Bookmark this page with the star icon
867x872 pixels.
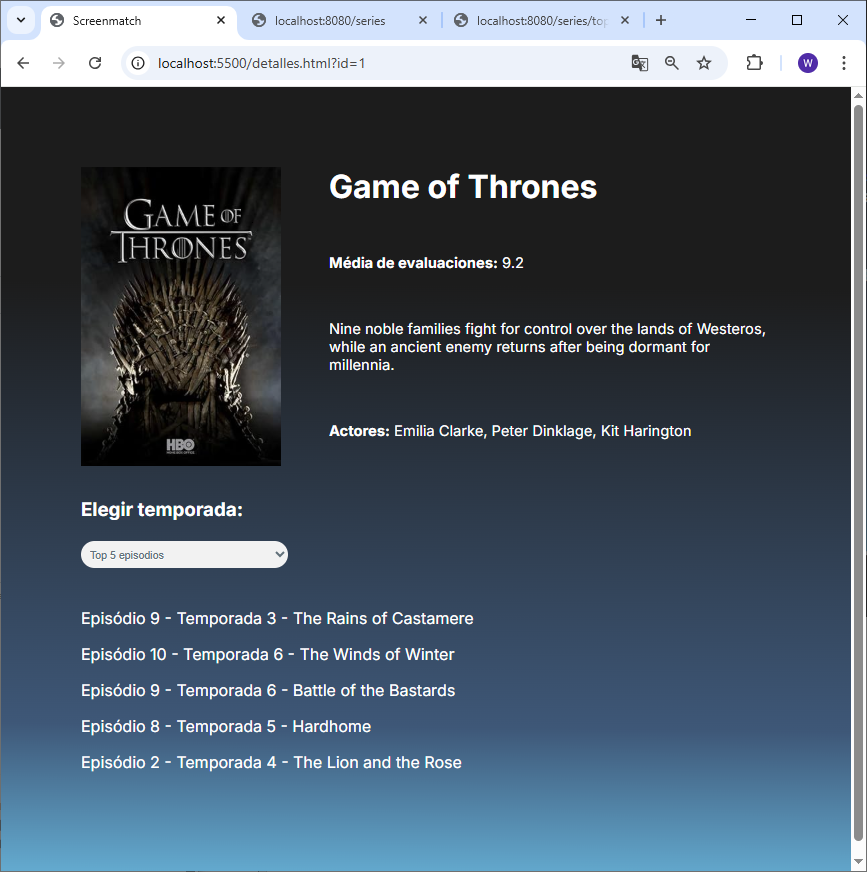point(704,63)
